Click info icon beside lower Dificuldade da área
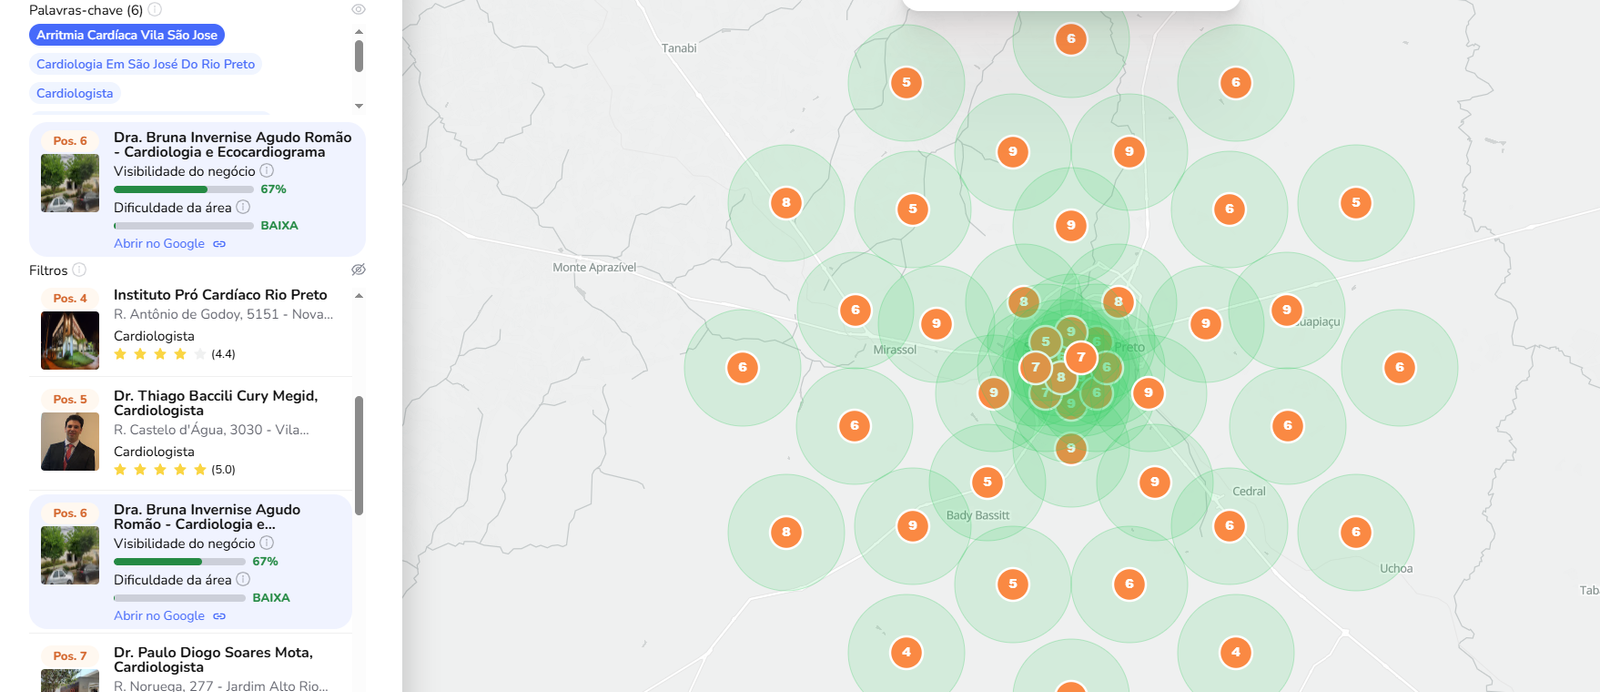The image size is (1600, 692). tap(243, 579)
